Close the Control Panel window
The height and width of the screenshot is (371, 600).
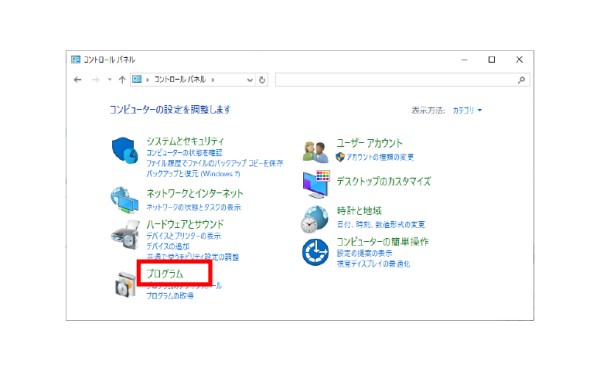(519, 59)
